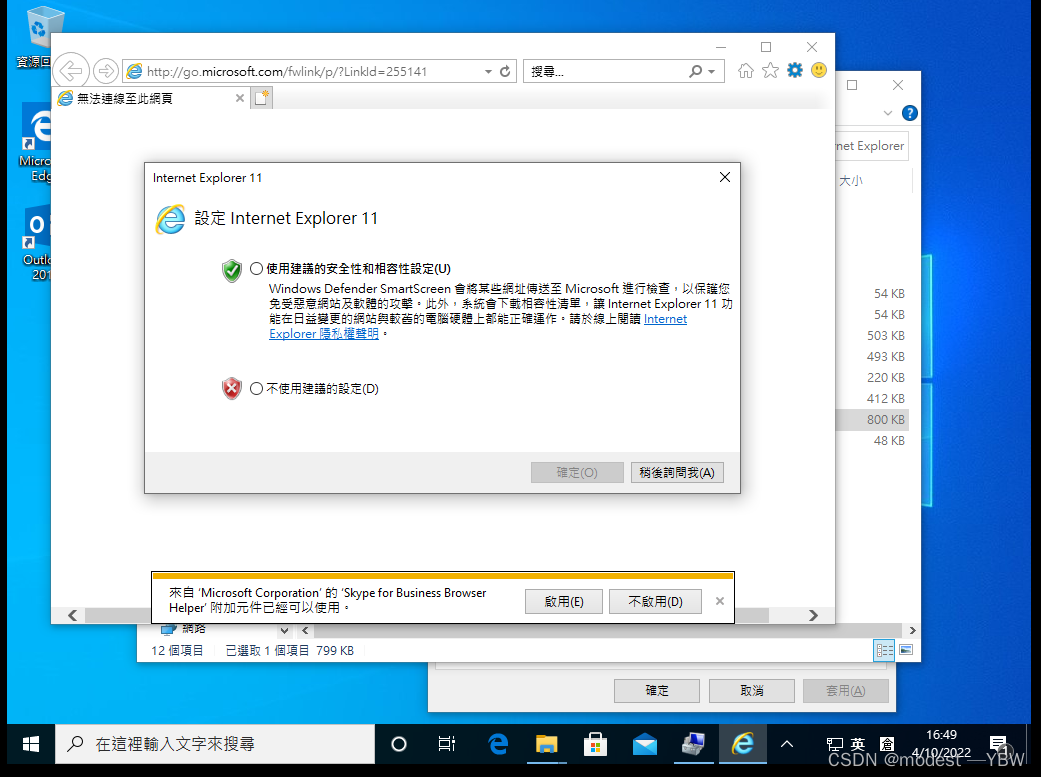1041x777 pixels.
Task: Open the IE Home page icon
Action: coord(746,70)
